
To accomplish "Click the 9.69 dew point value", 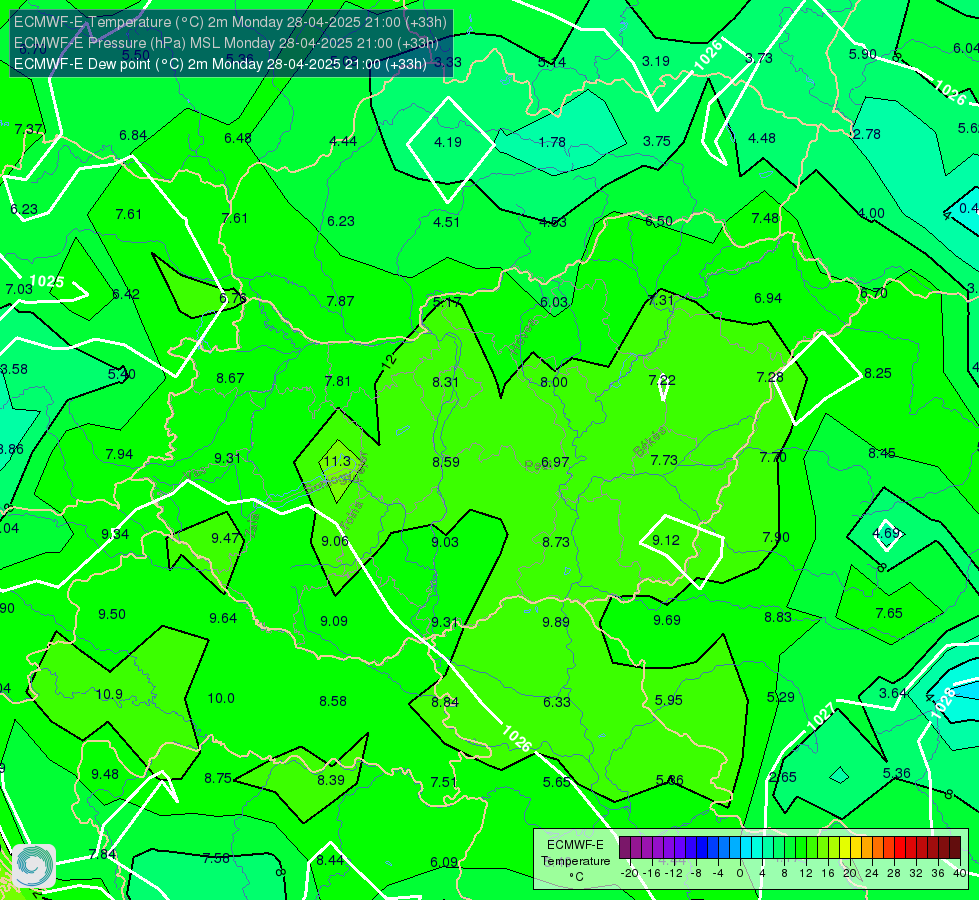I will point(667,620).
